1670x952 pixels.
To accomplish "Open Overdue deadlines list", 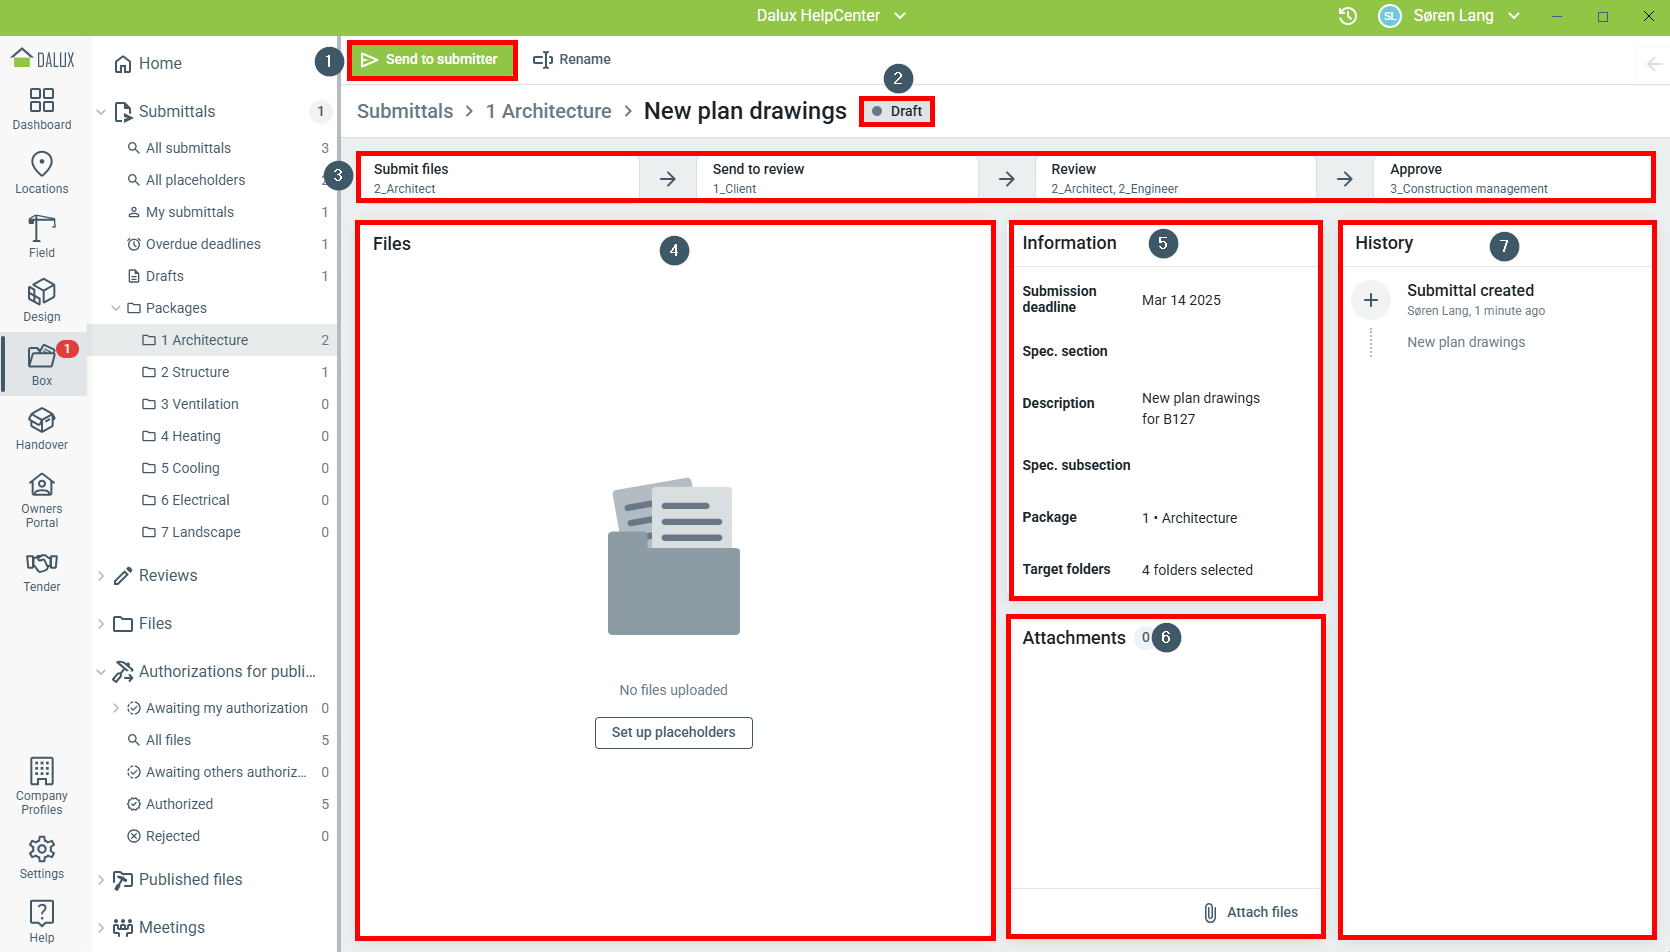I will tap(203, 244).
